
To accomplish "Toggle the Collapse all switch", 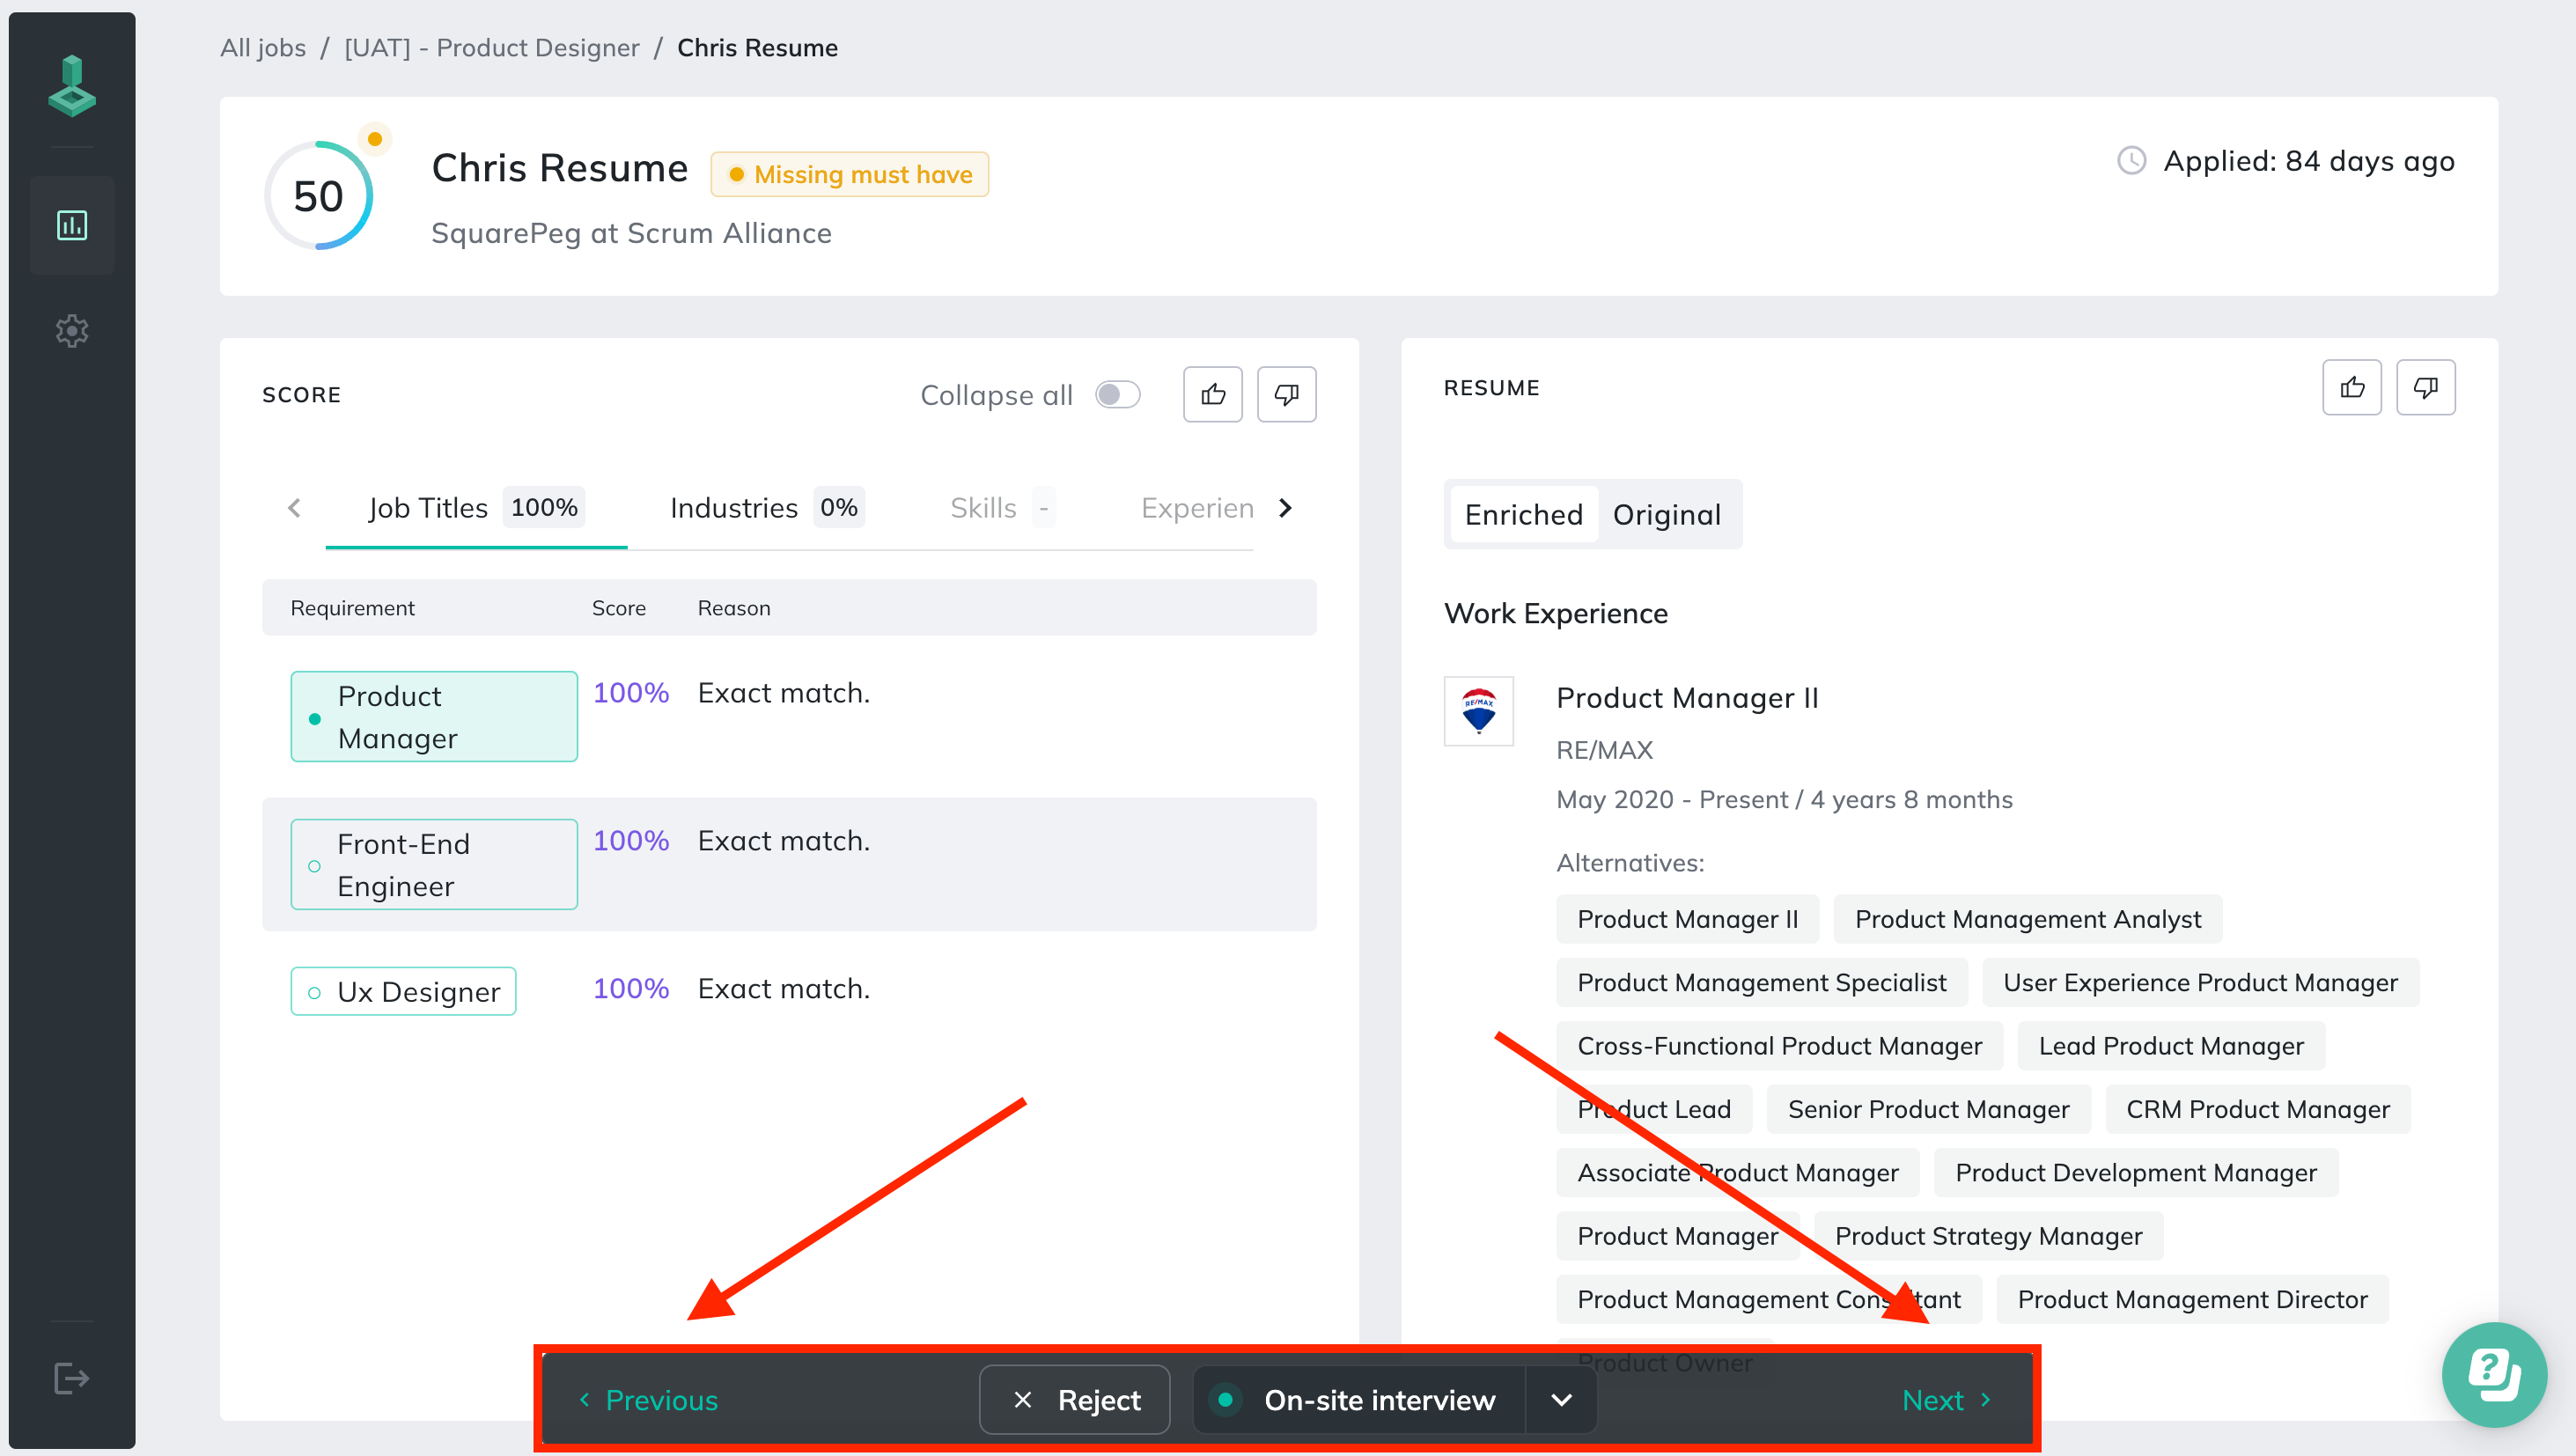I will [x=1117, y=395].
